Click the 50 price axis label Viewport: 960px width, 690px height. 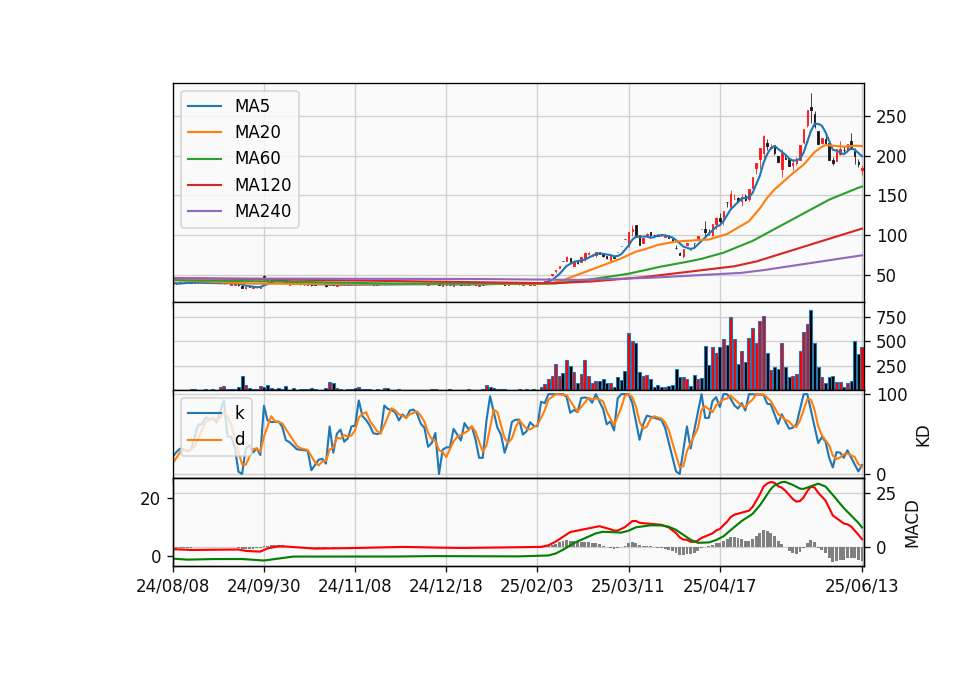pyautogui.click(x=887, y=276)
